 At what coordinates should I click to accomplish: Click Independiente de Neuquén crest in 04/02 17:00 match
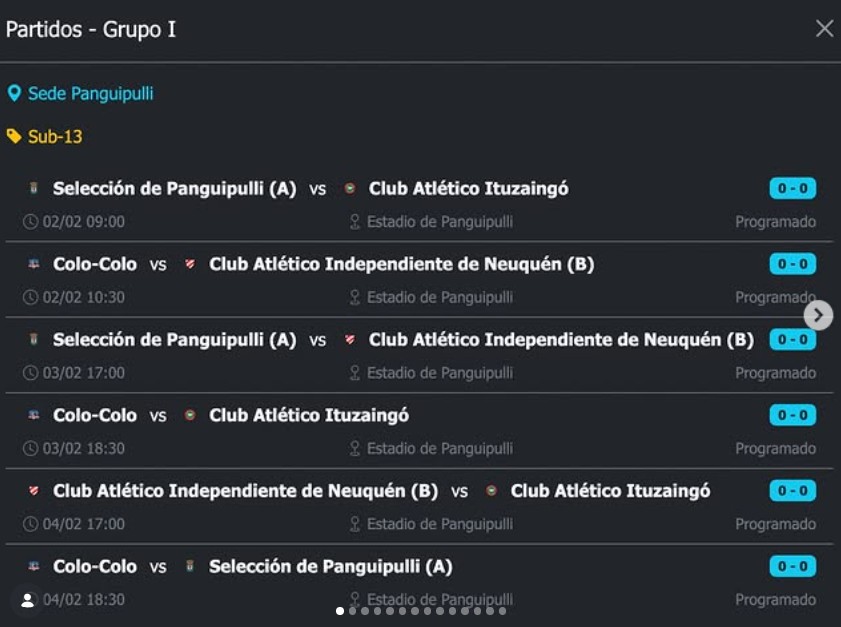pyautogui.click(x=34, y=491)
